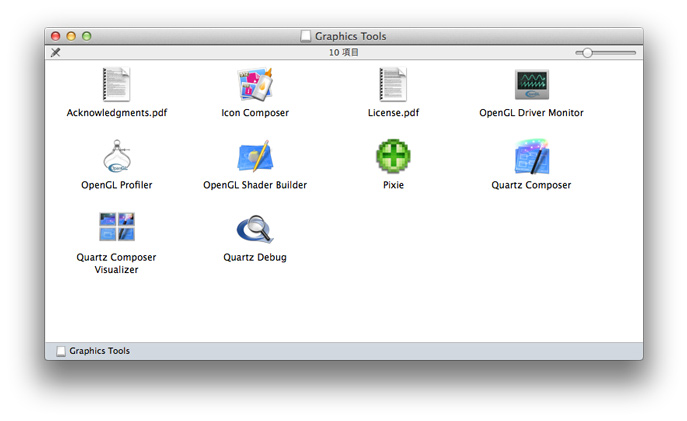Screen dimensions: 687x421
Task: Click the "10 項目" item count text
Action: [x=344, y=53]
